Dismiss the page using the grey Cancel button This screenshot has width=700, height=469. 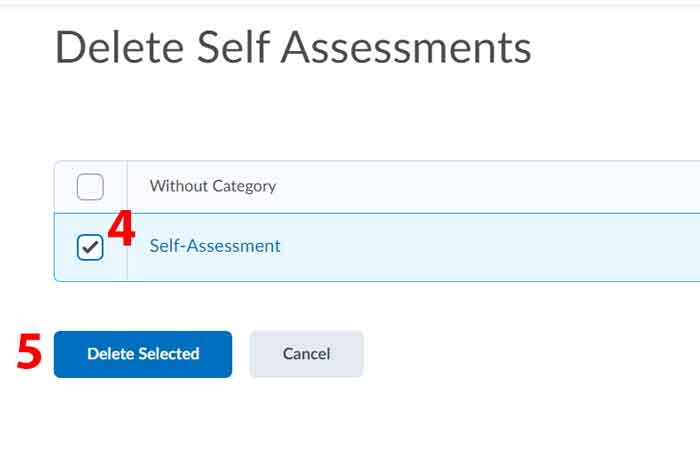click(306, 354)
